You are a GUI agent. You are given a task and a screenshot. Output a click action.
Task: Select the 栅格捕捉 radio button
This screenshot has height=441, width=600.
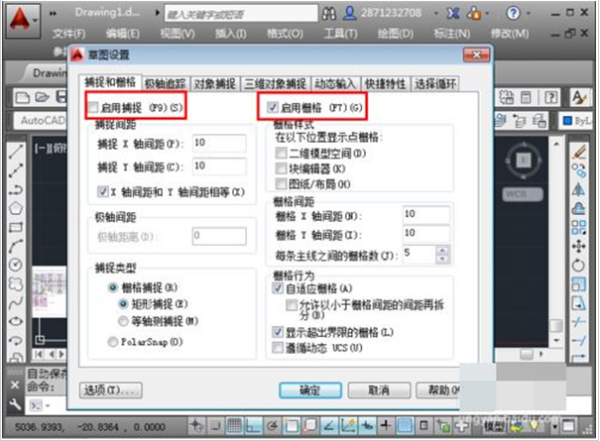(x=113, y=287)
